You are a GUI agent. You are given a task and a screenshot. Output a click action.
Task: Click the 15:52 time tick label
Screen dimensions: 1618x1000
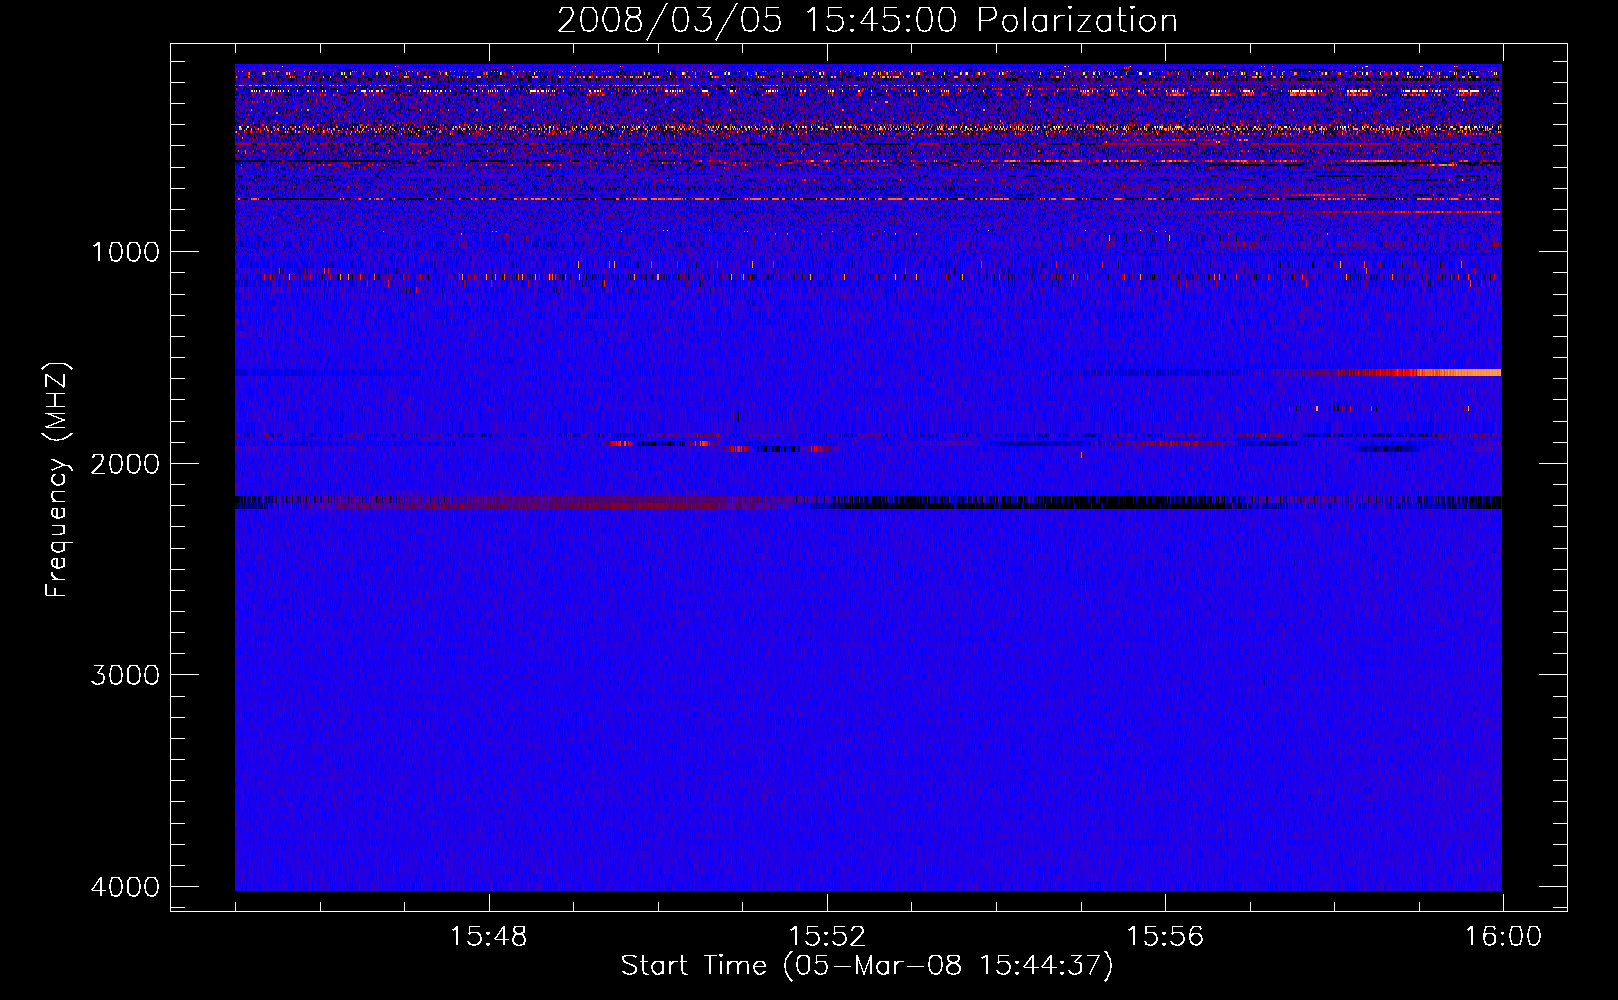click(x=826, y=937)
